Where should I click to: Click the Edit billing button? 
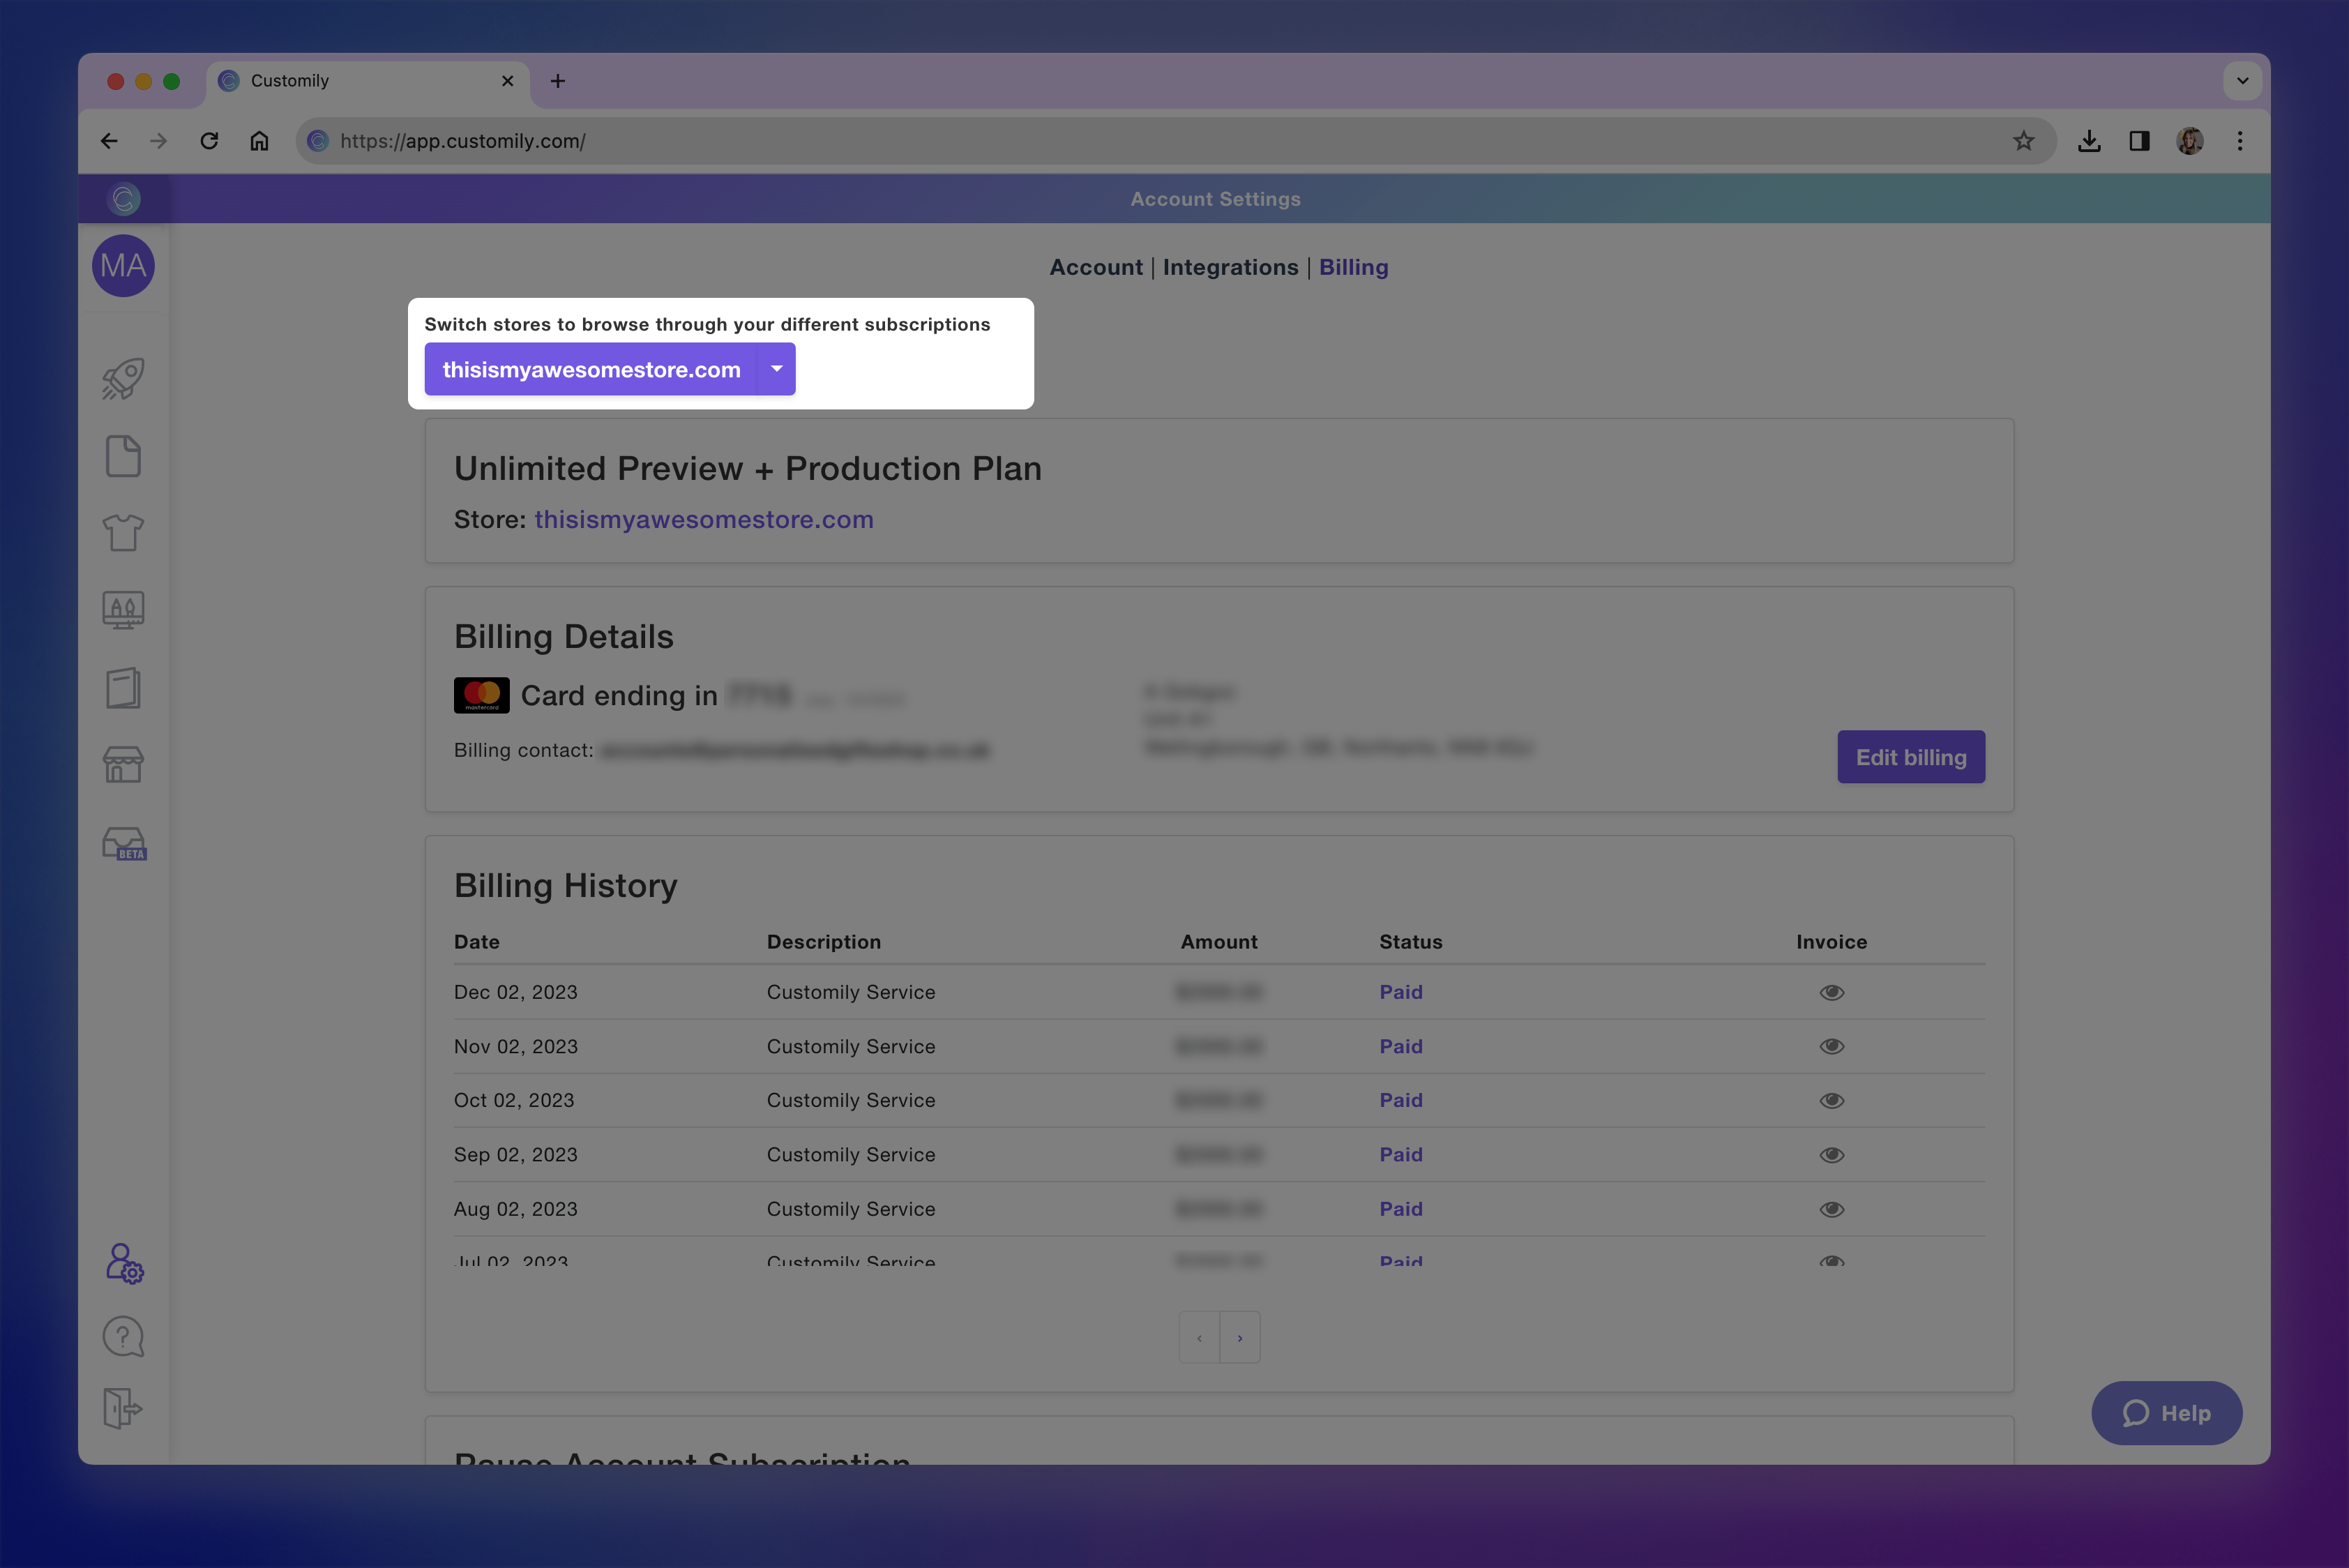tap(1910, 757)
